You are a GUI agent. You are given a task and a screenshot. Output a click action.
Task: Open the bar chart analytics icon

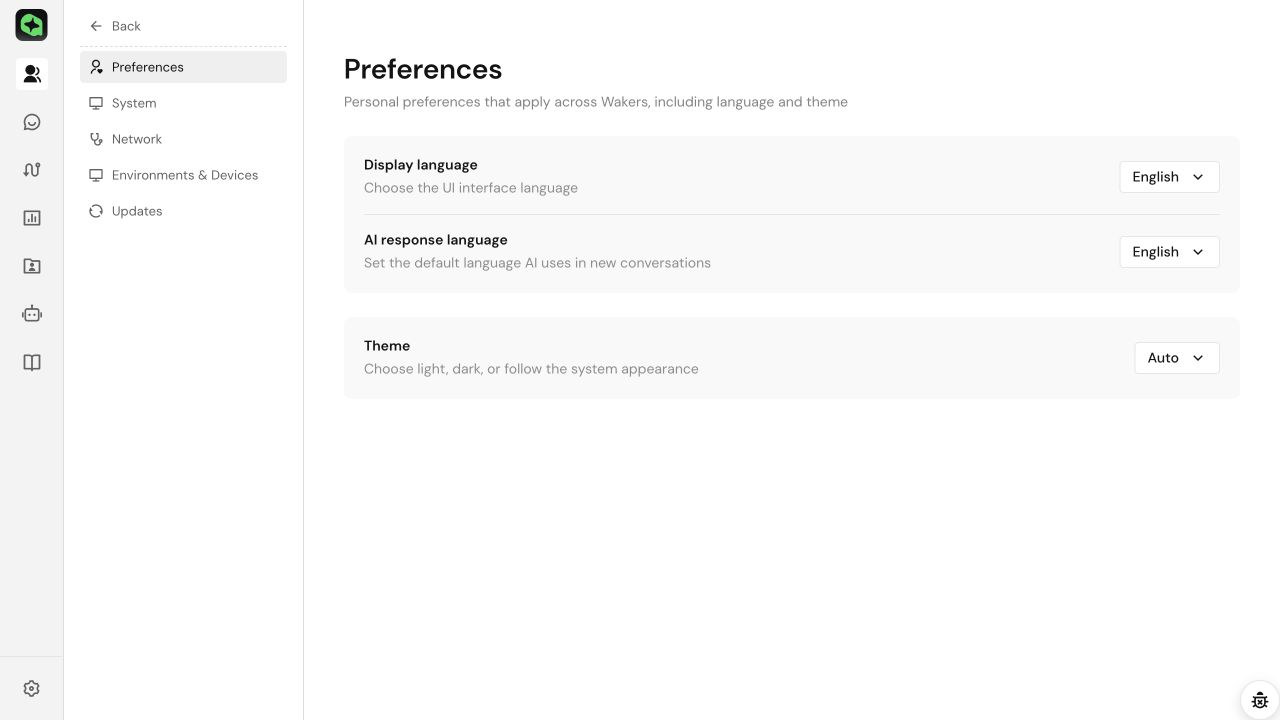32,218
